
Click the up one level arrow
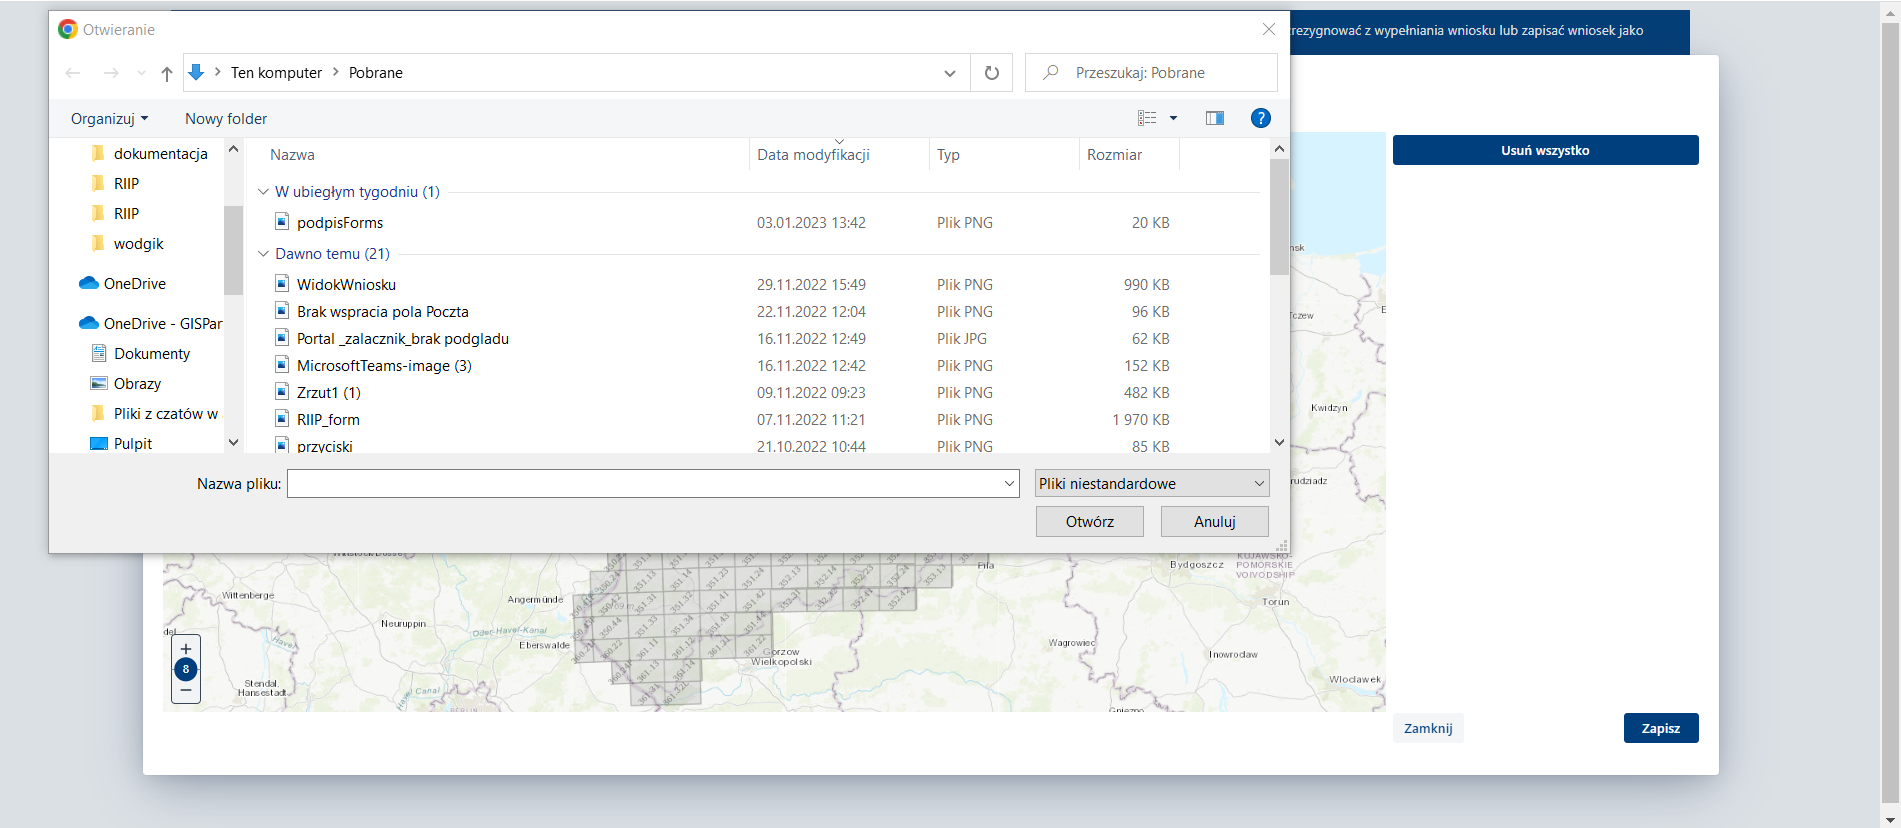click(x=167, y=73)
